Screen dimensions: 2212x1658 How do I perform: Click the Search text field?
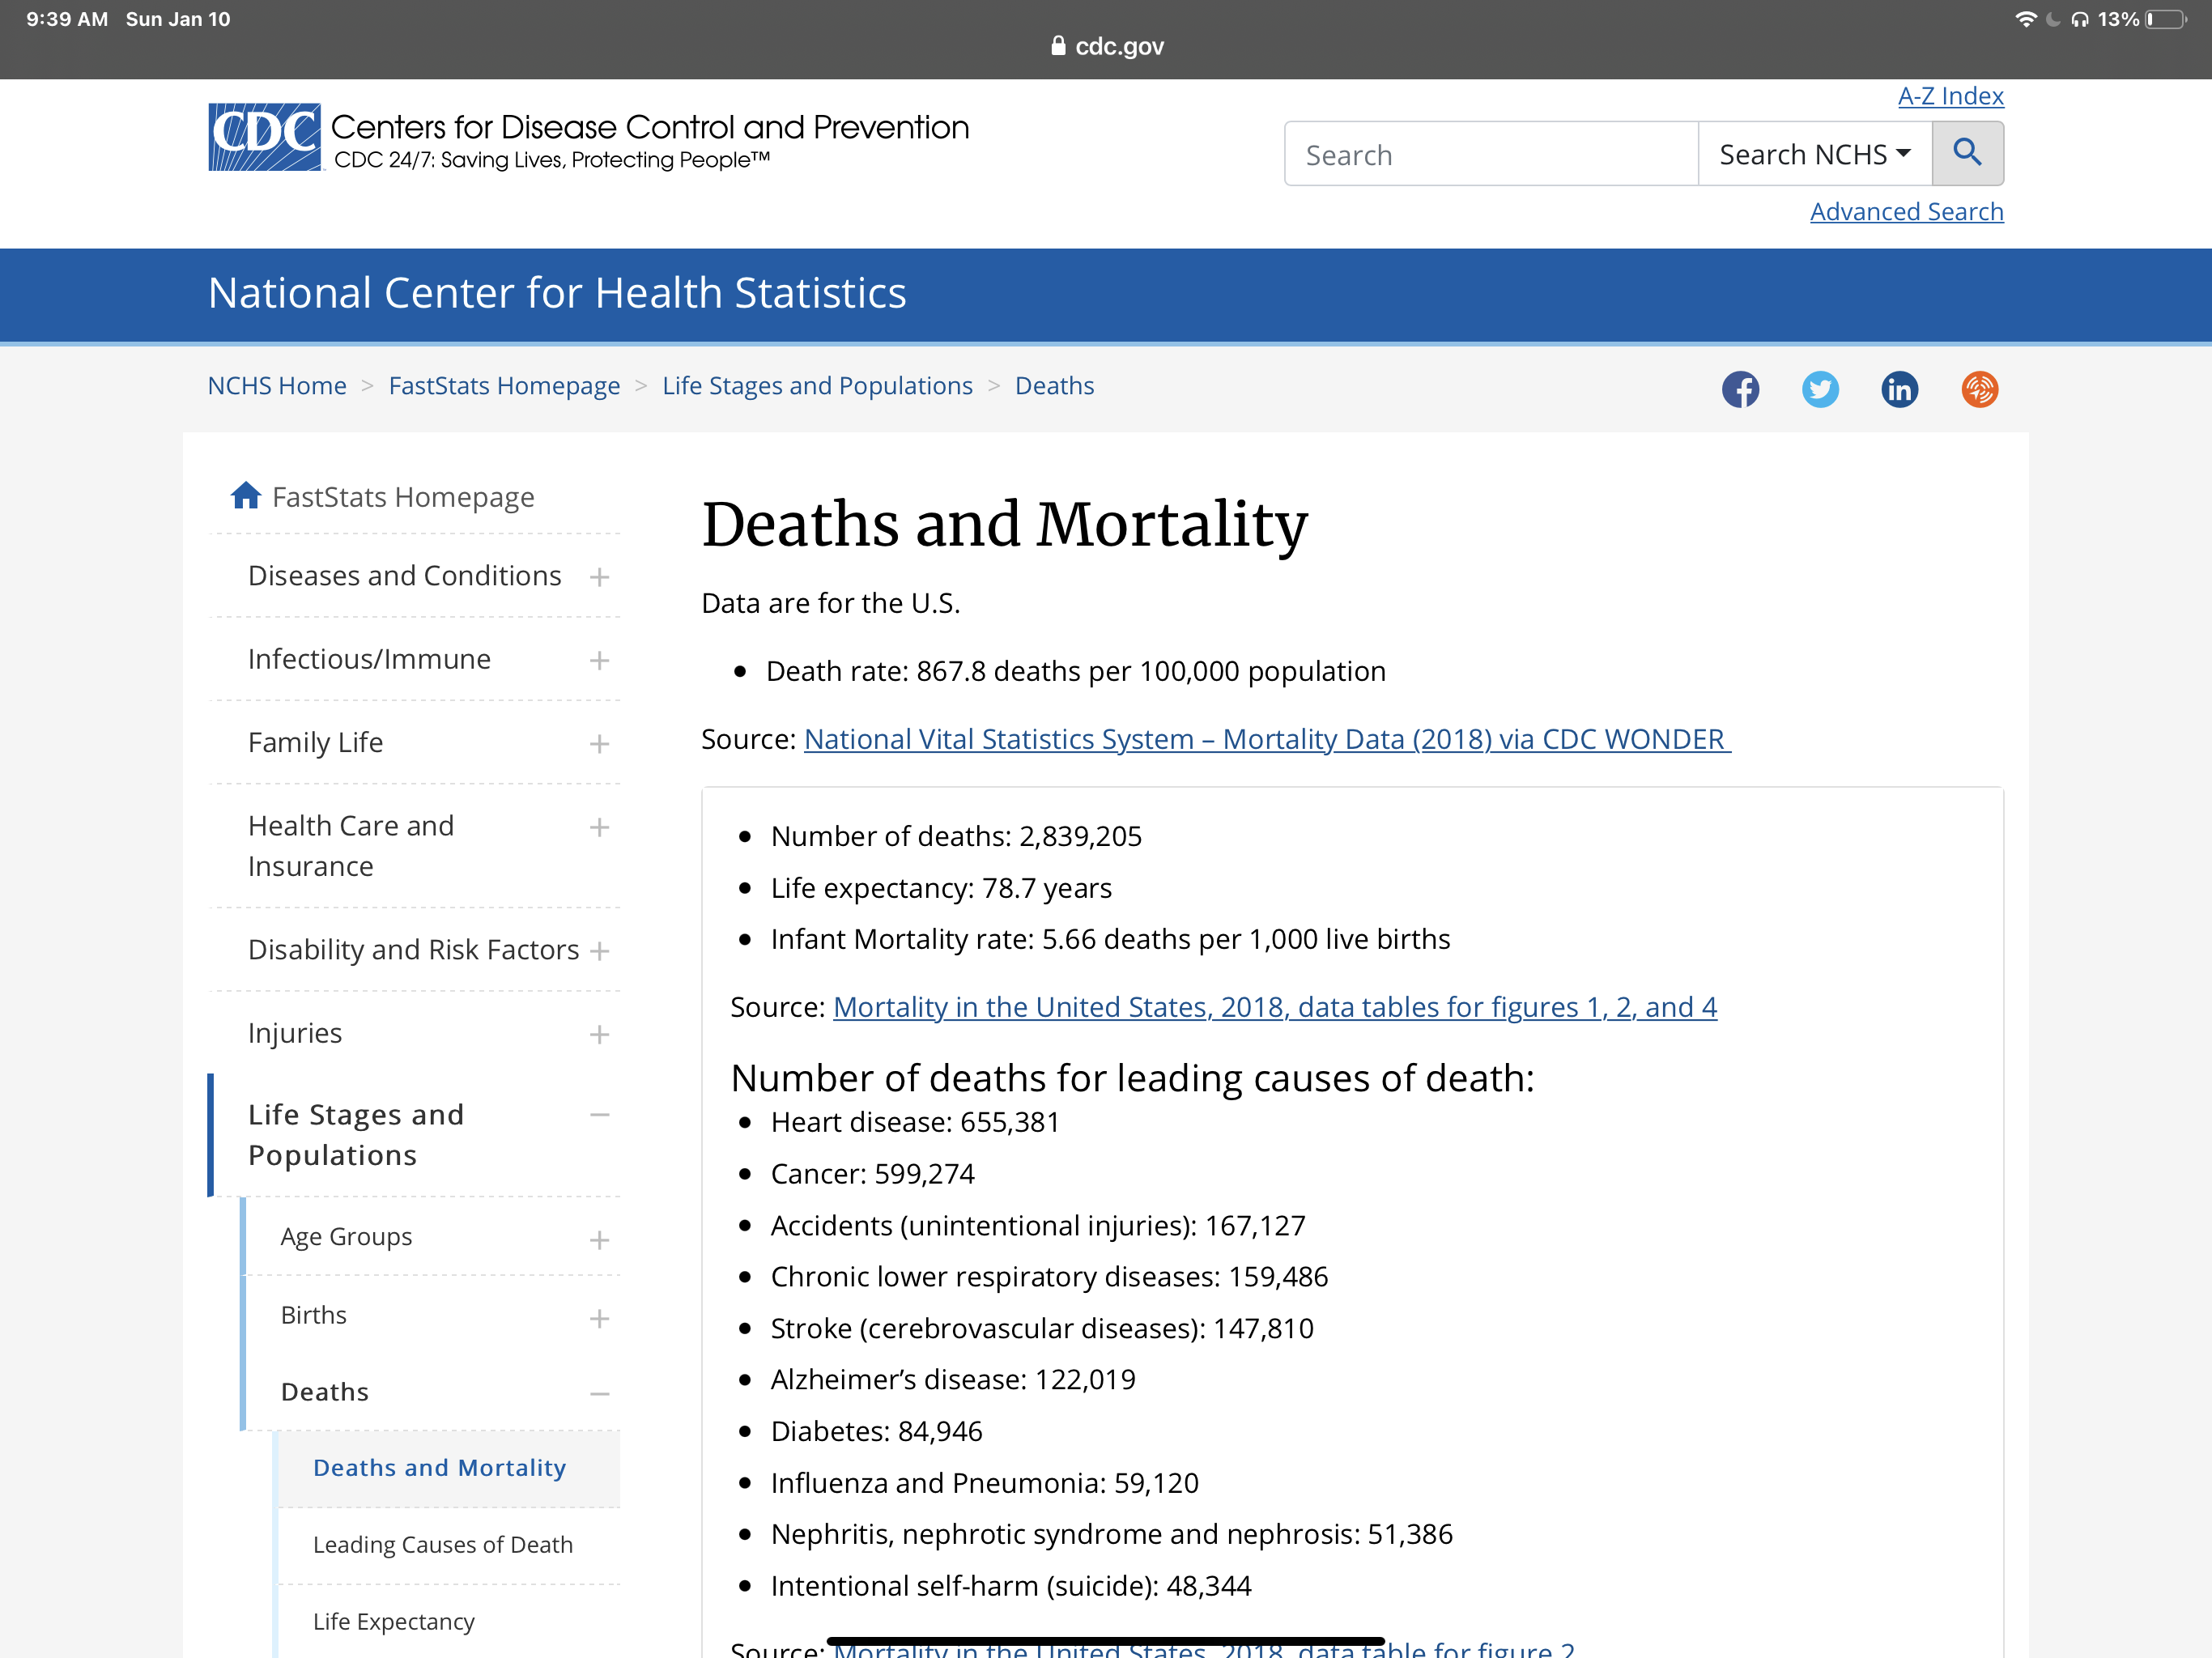[1491, 154]
